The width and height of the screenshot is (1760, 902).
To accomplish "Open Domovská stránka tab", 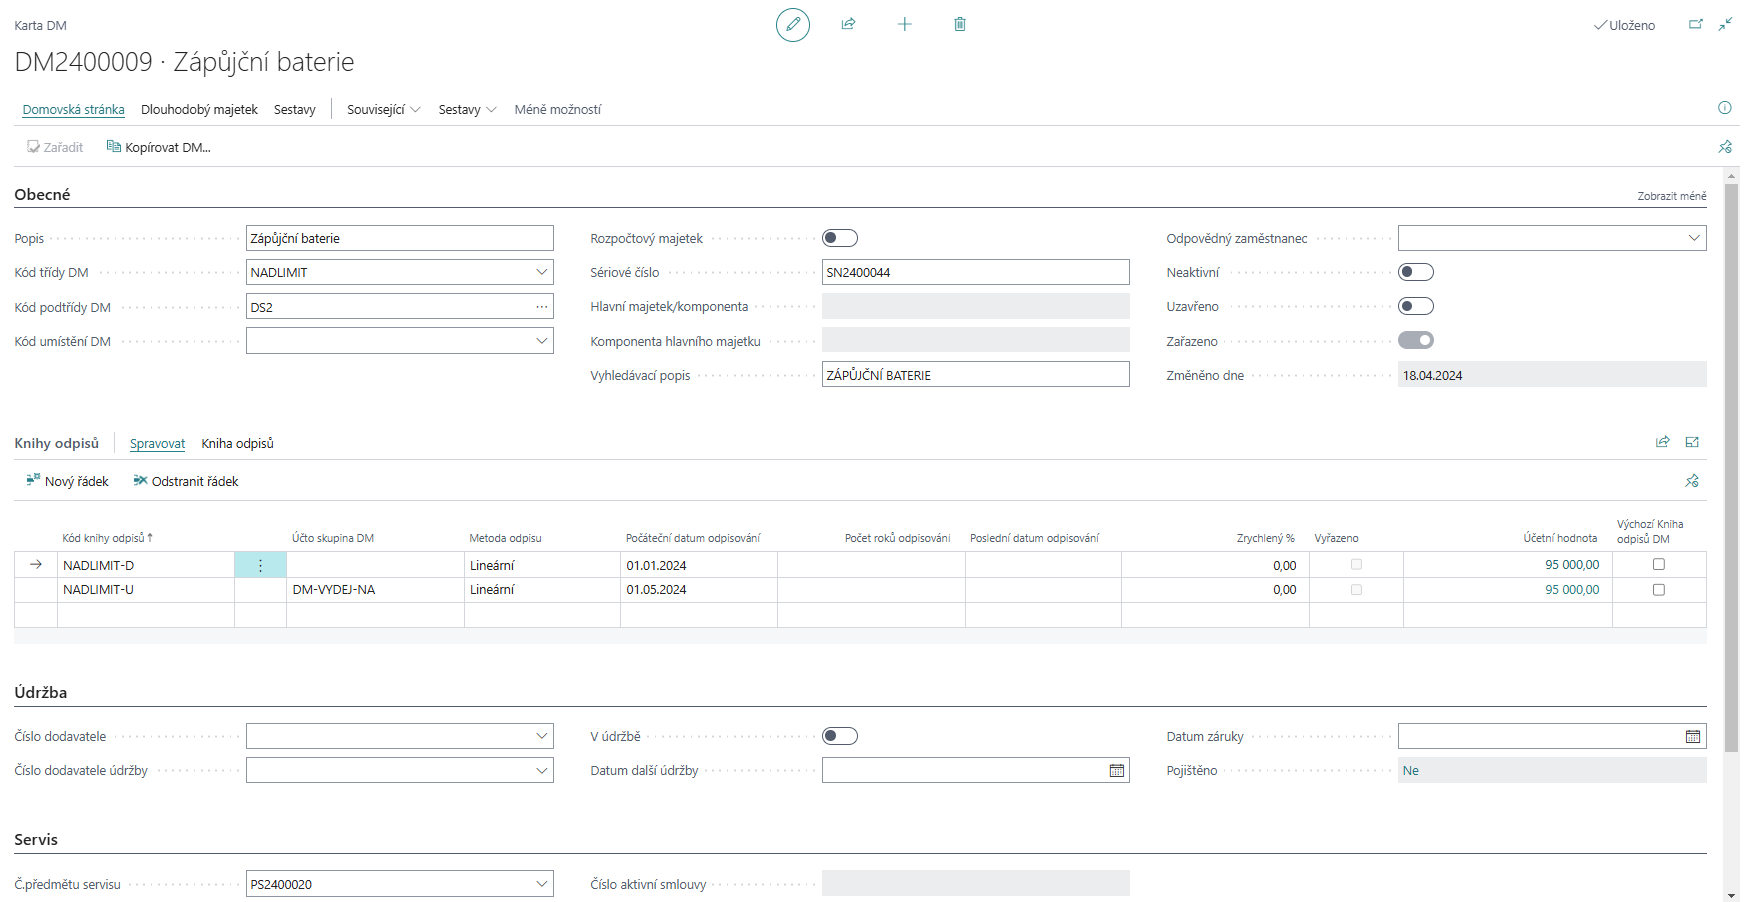I will coord(74,109).
